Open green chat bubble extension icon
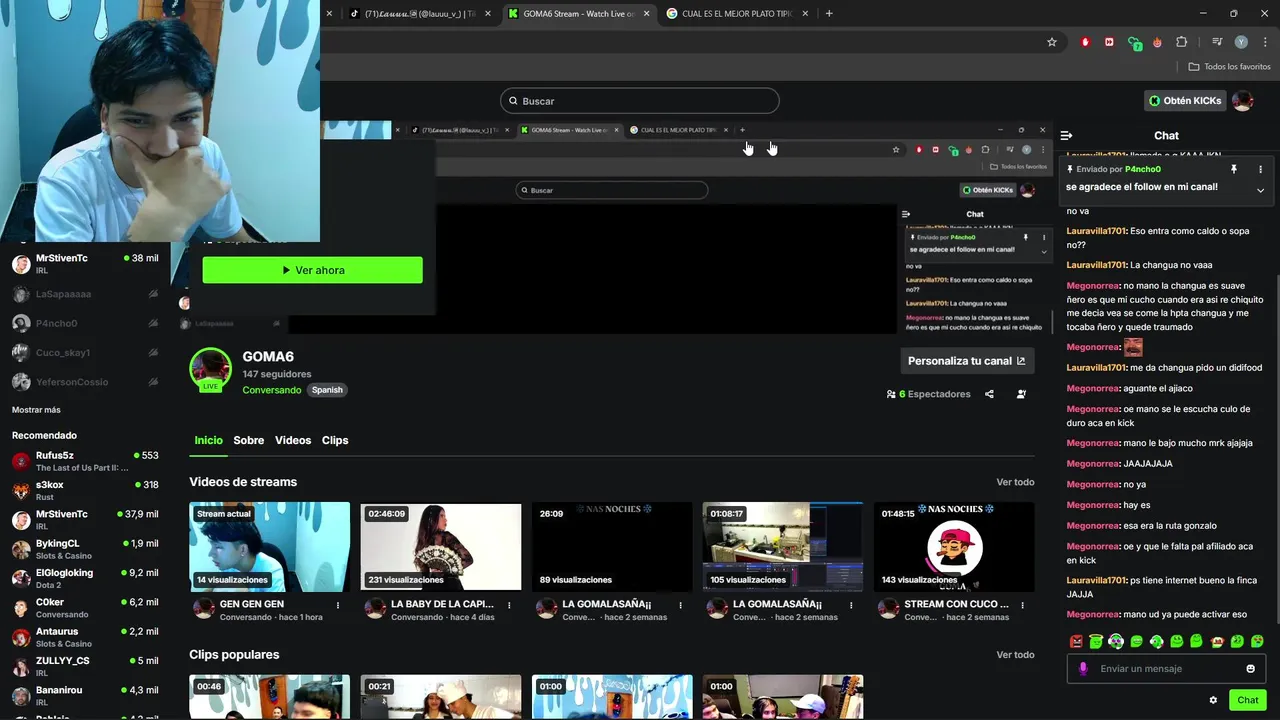 pyautogui.click(x=1134, y=43)
